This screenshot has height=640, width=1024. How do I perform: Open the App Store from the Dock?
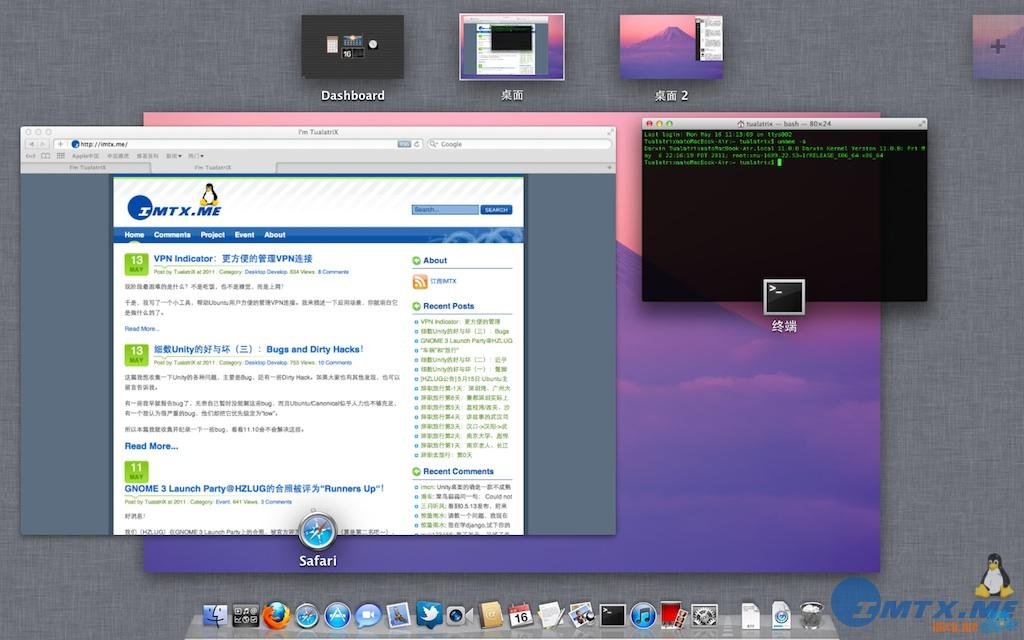point(338,616)
